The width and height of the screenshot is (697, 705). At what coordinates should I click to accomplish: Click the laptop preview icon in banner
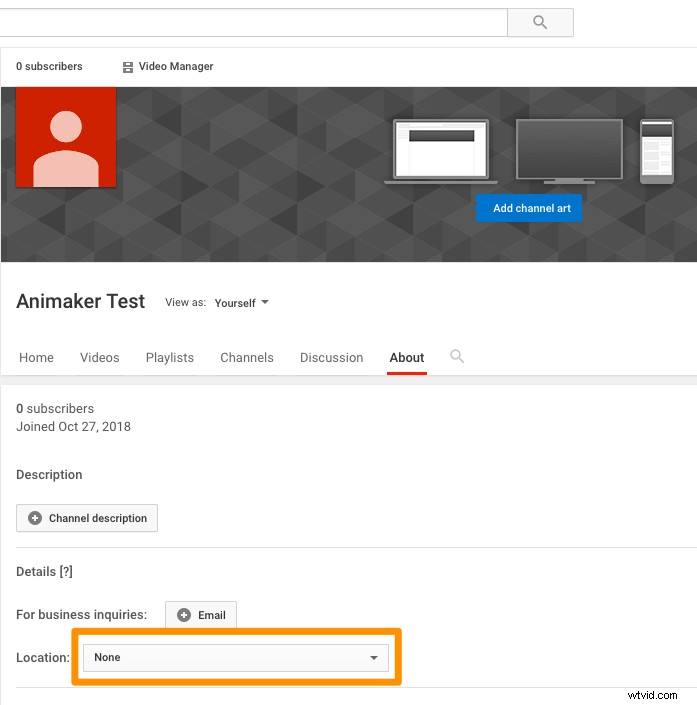[441, 152]
